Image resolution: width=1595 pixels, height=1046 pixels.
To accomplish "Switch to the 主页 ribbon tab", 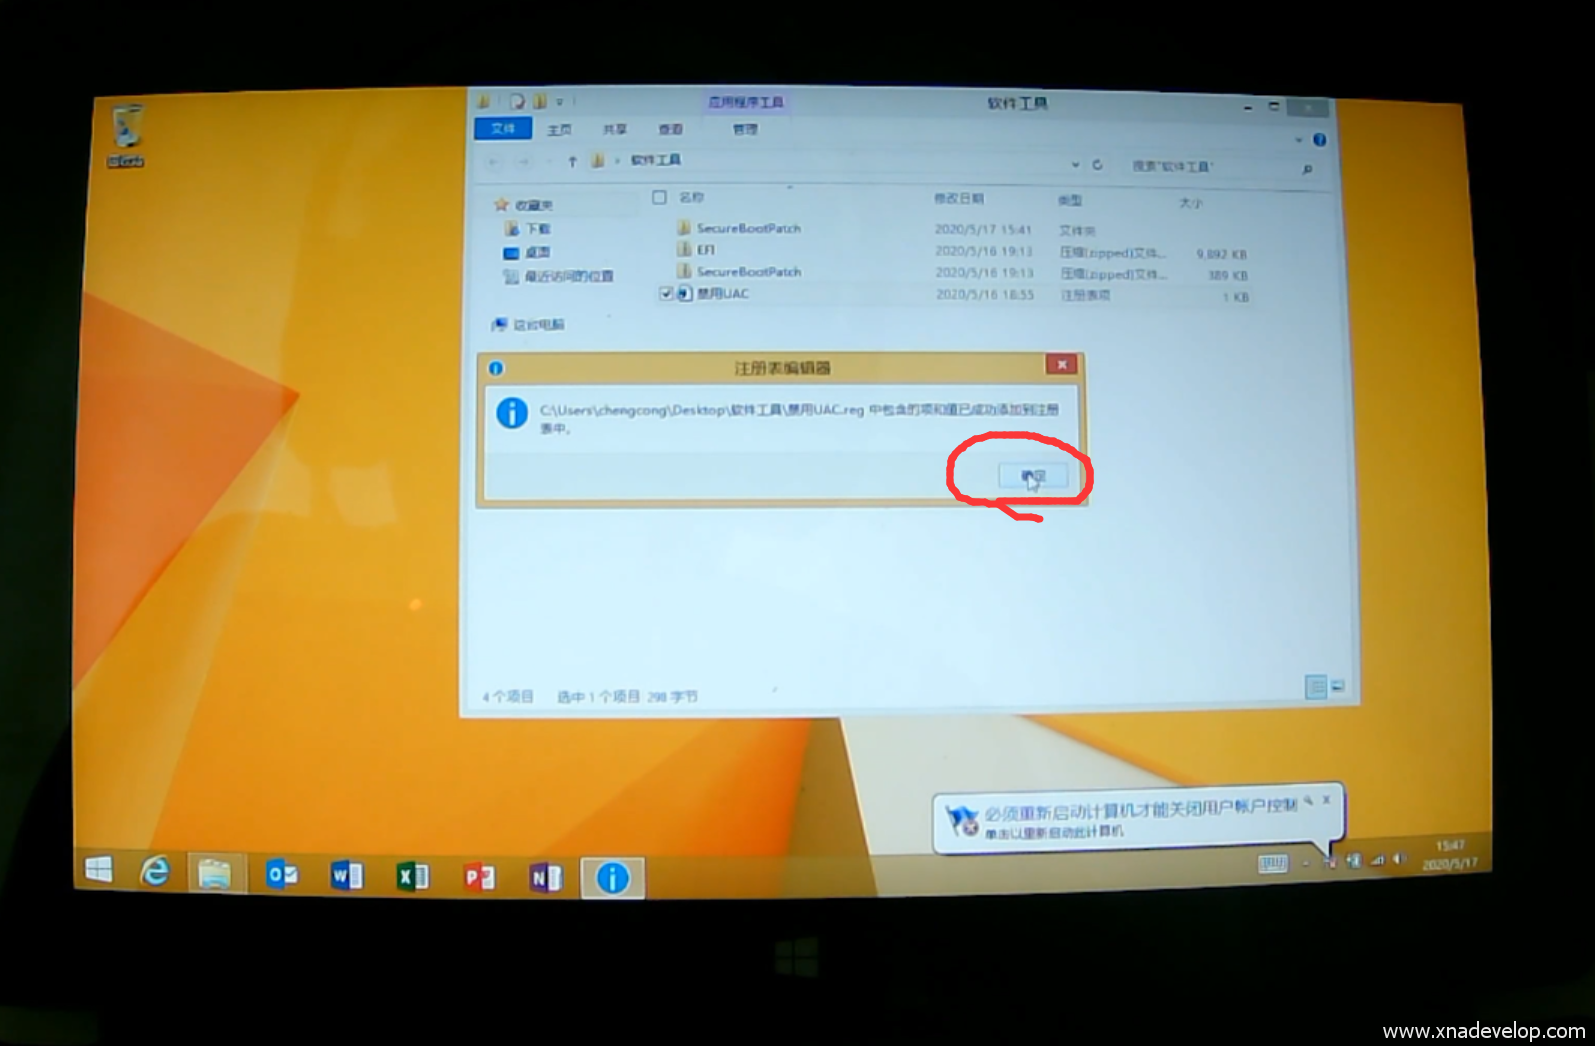I will point(559,129).
